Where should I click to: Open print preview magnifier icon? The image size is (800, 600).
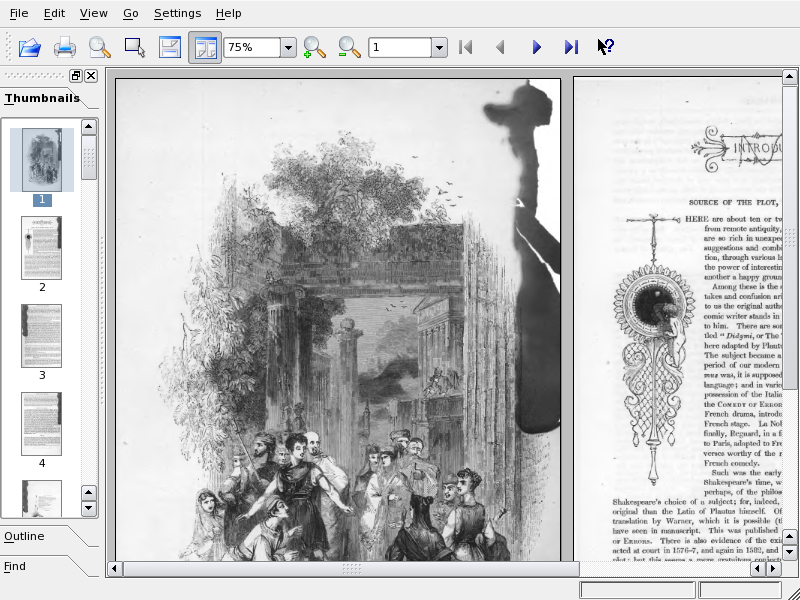click(99, 47)
